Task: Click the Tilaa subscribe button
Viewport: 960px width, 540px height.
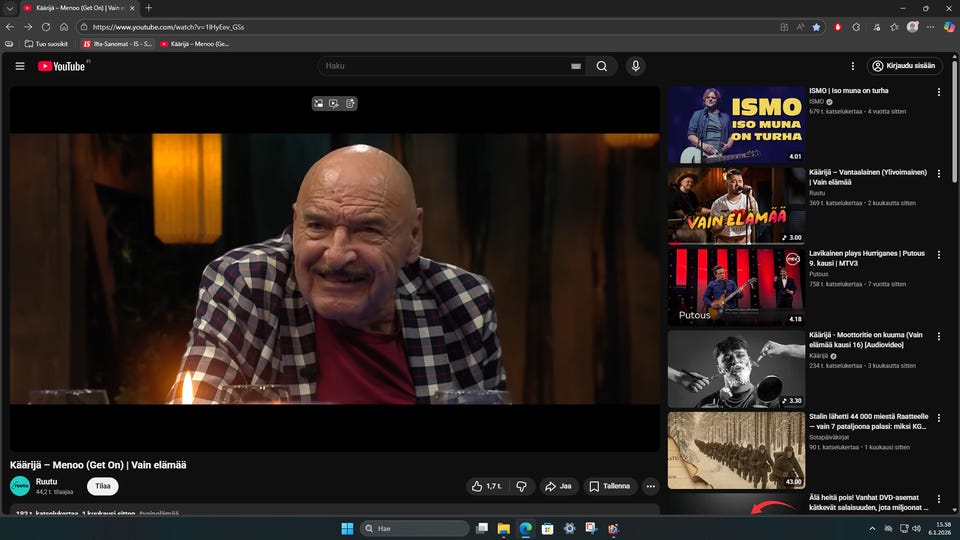Action: tap(102, 486)
